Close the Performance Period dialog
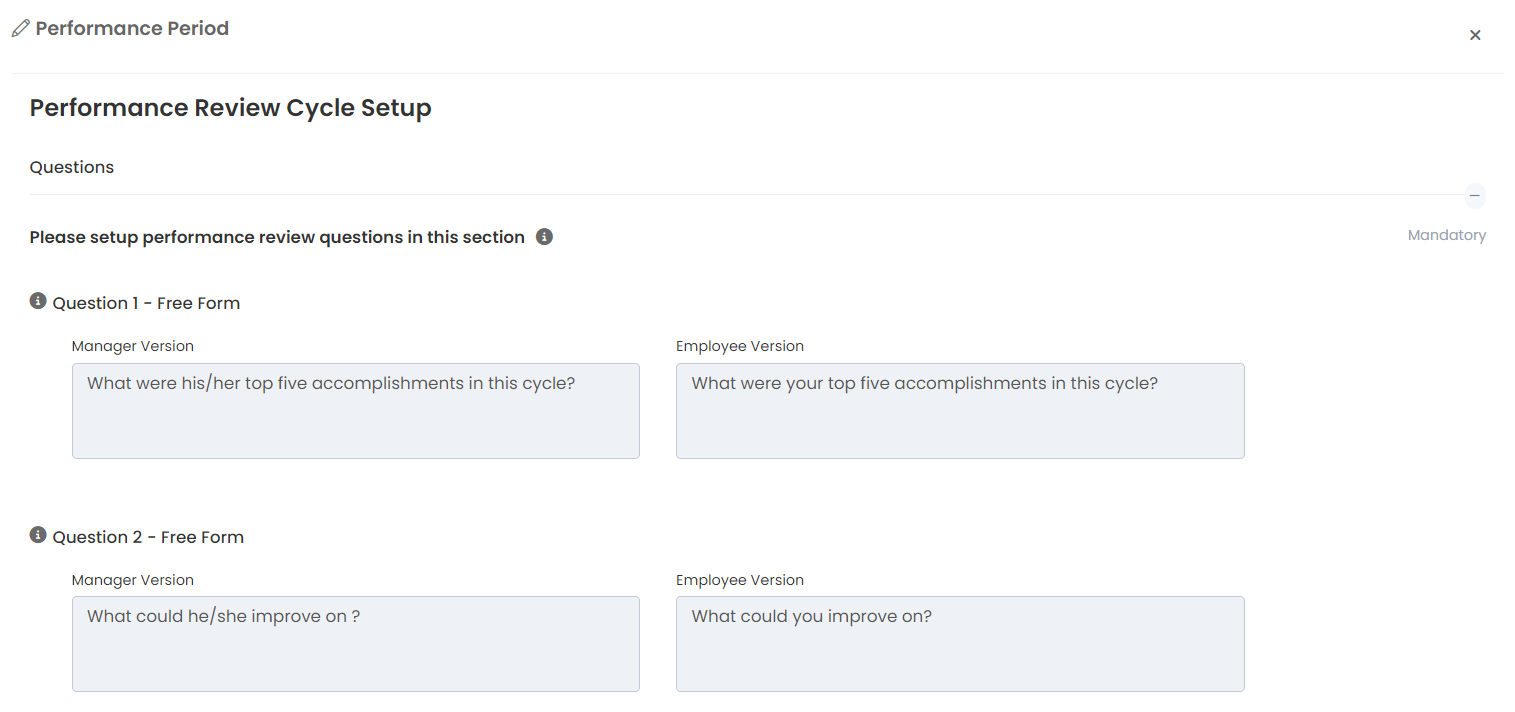The height and width of the screenshot is (712, 1515). click(1474, 35)
